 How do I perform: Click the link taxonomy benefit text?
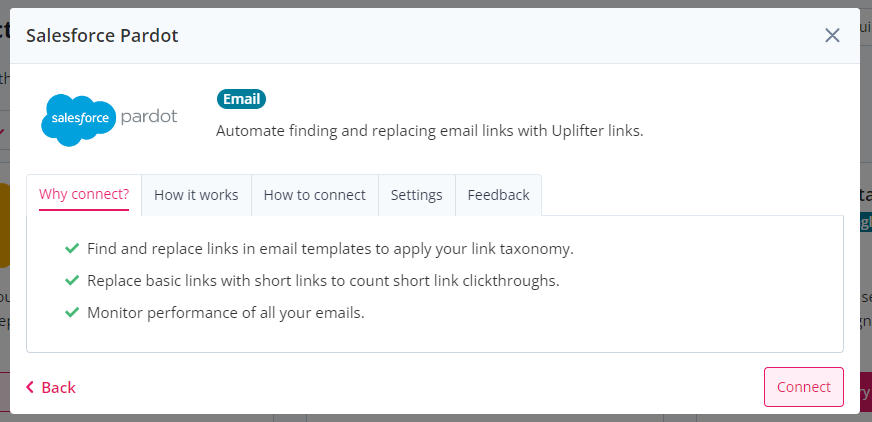click(x=330, y=249)
